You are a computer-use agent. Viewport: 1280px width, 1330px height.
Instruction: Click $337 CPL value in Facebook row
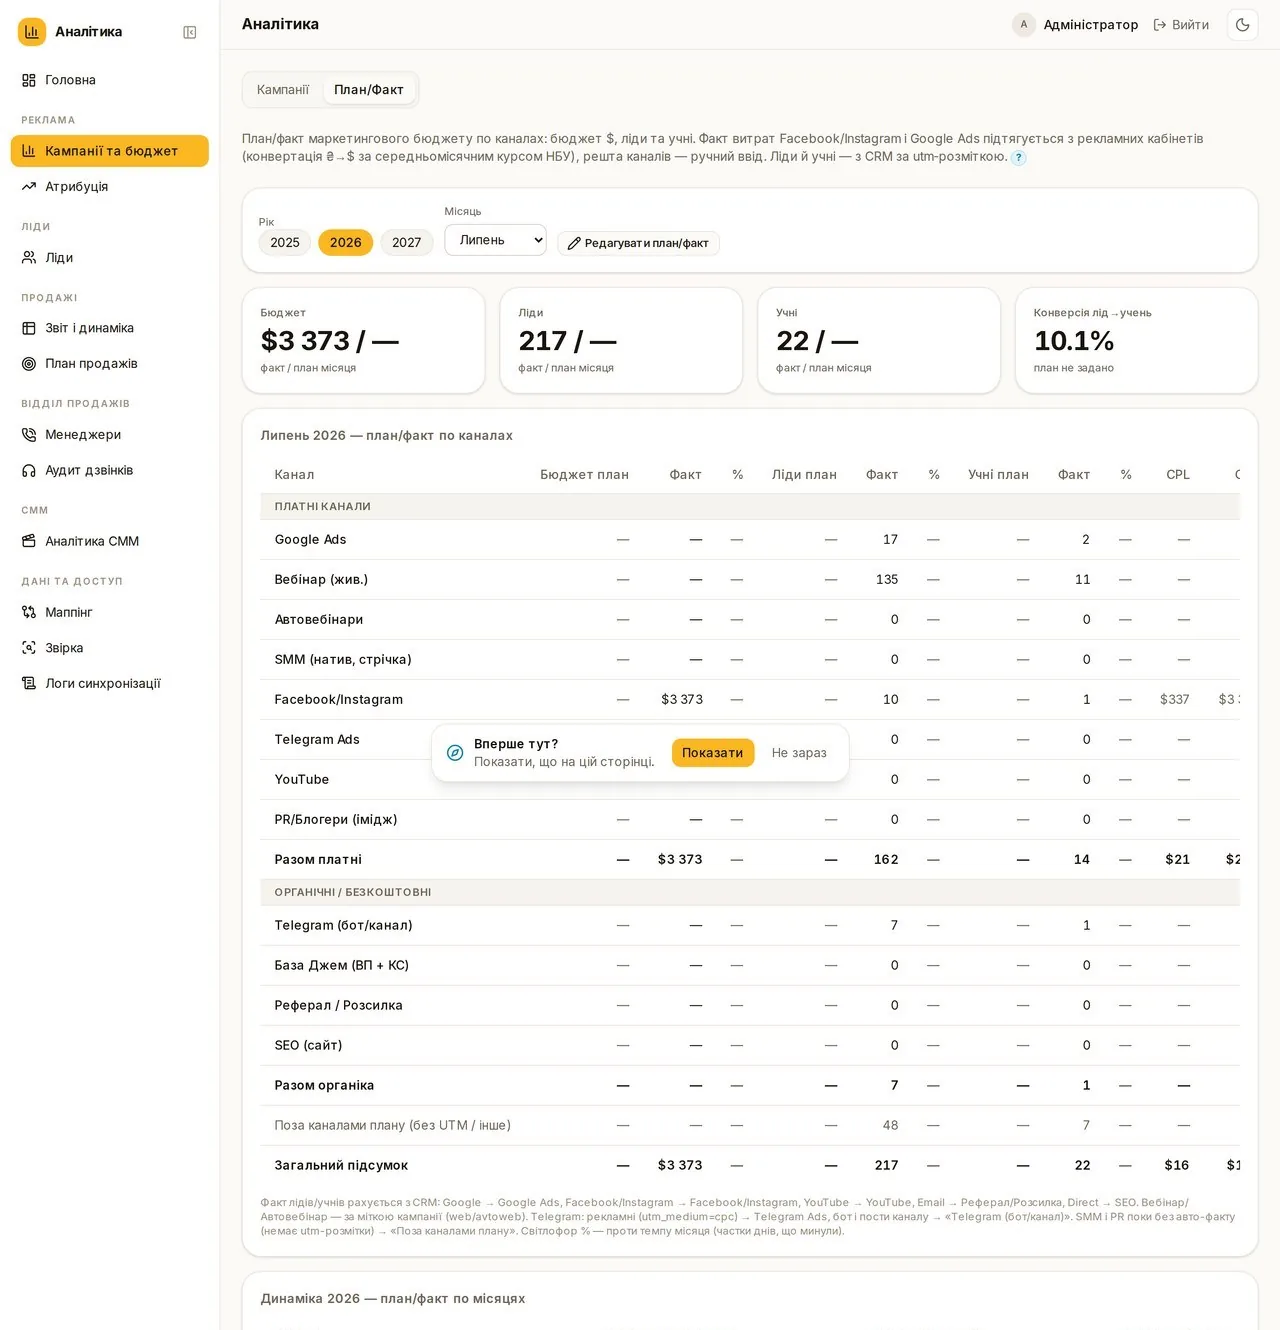1175,700
